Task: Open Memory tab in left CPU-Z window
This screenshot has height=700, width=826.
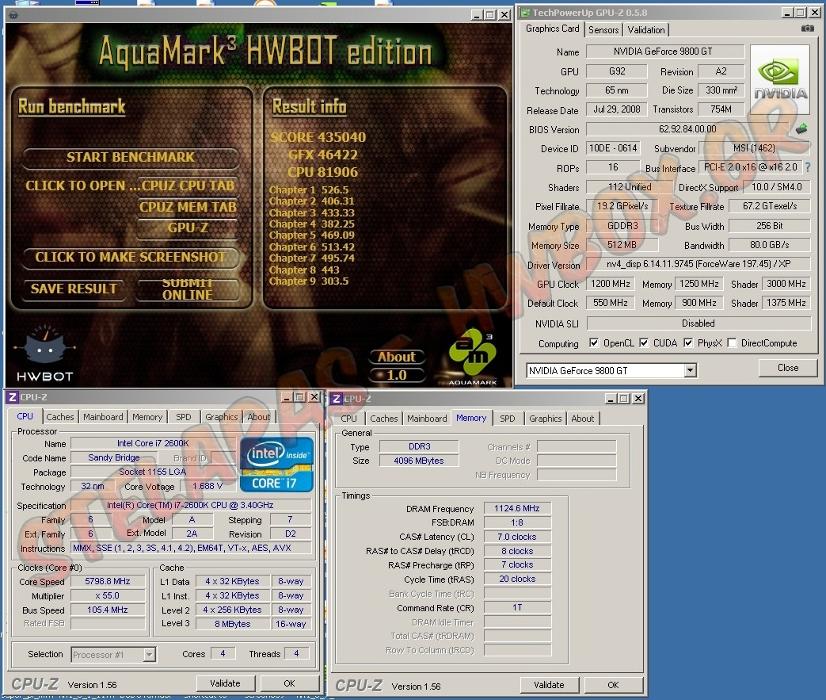Action: click(x=148, y=417)
